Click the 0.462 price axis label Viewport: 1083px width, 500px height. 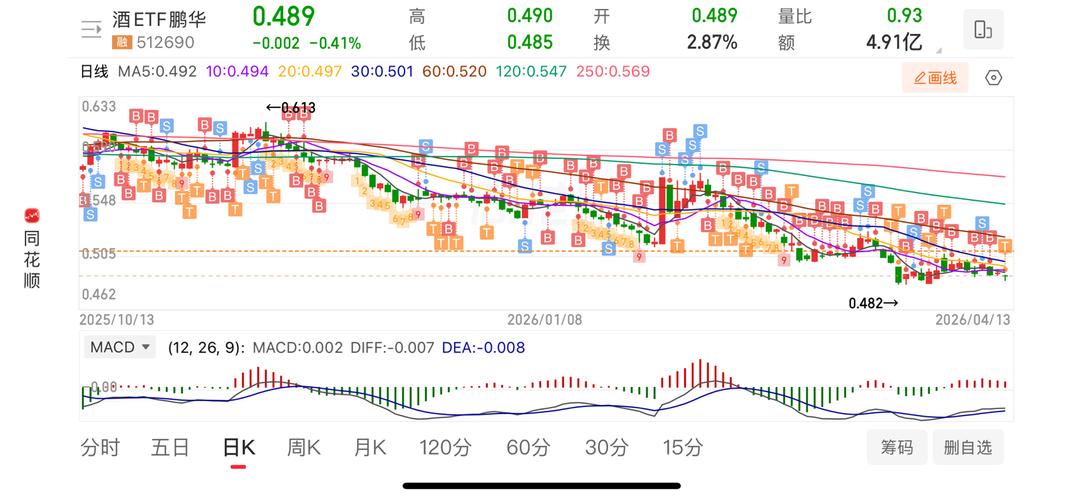pyautogui.click(x=99, y=295)
